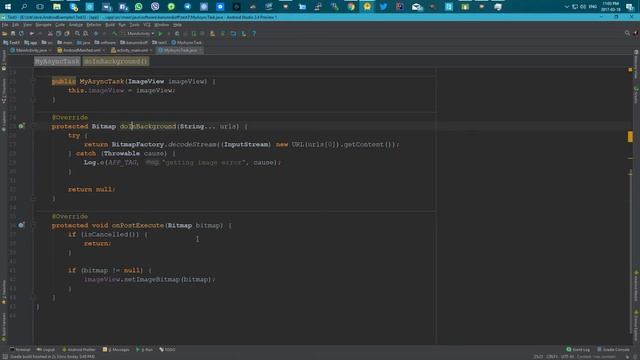
Task: Click the Make Project hammer icon
Action: pos(115,33)
